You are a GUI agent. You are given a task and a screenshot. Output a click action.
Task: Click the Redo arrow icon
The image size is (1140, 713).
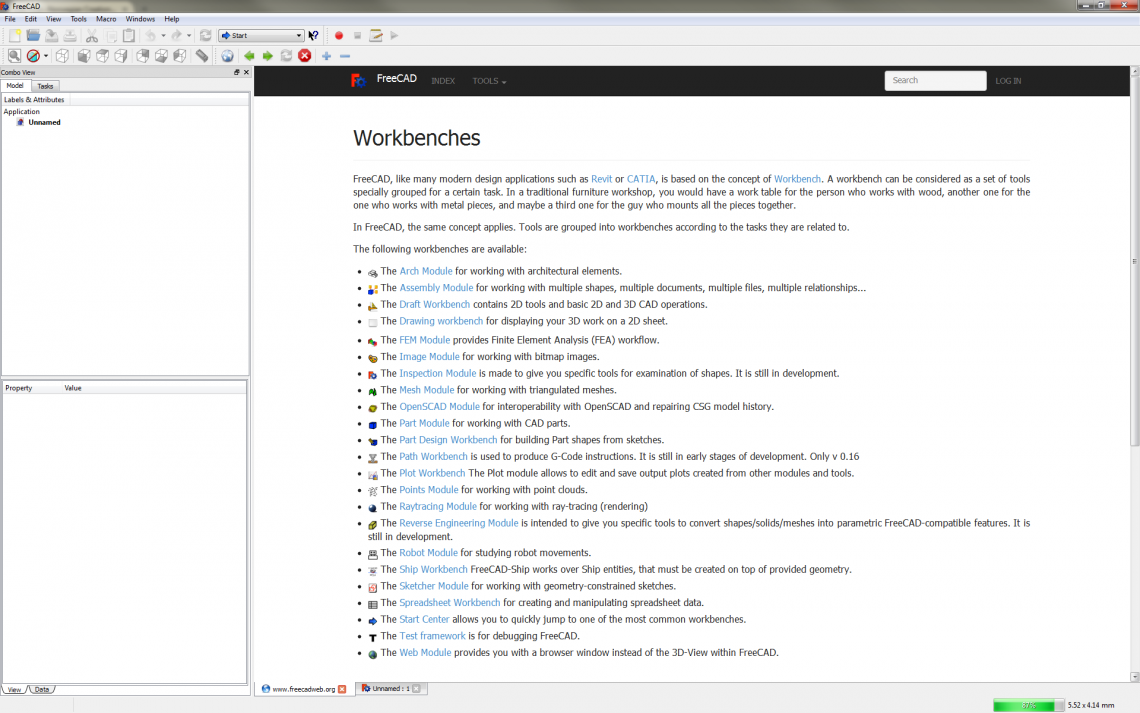pyautogui.click(x=177, y=36)
